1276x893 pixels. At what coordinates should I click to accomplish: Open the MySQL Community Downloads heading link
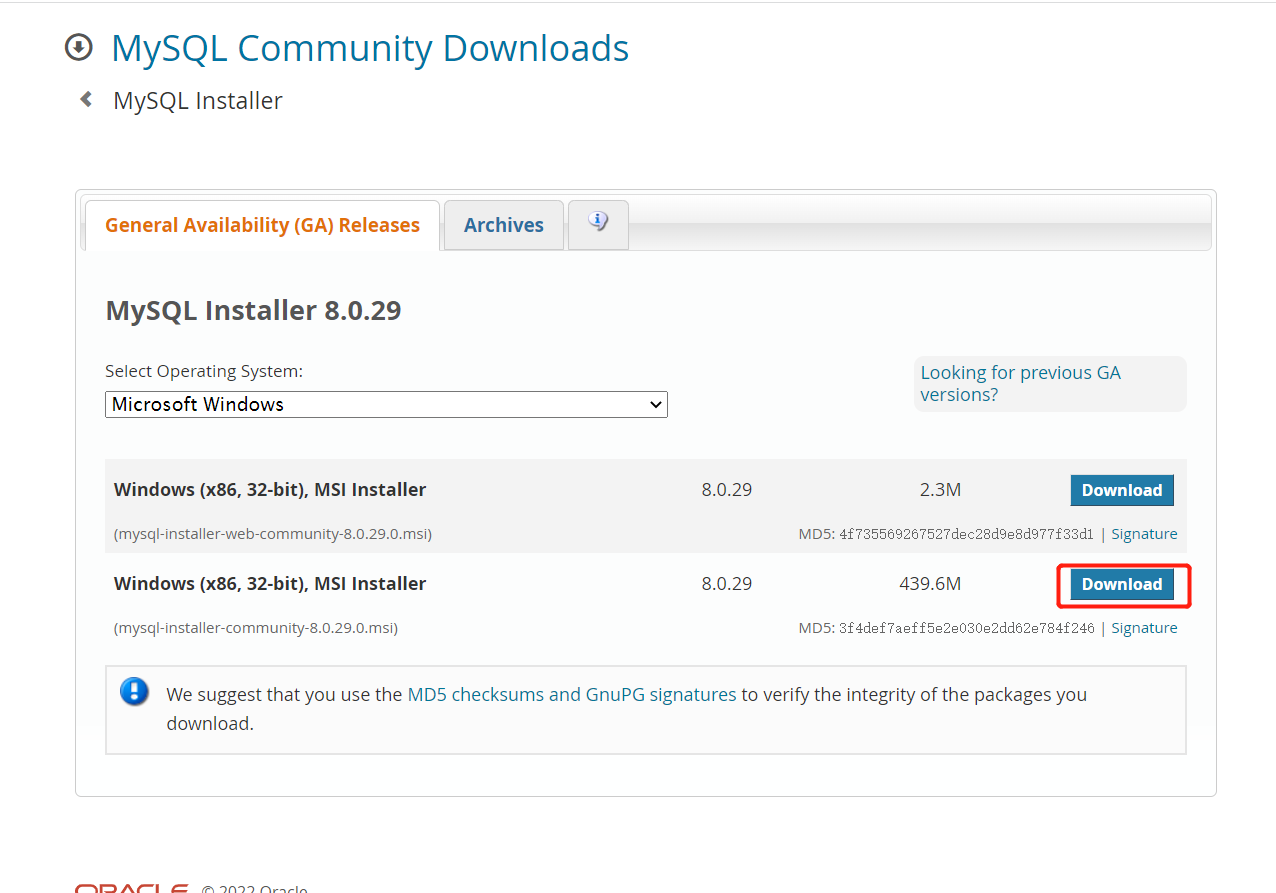(370, 48)
